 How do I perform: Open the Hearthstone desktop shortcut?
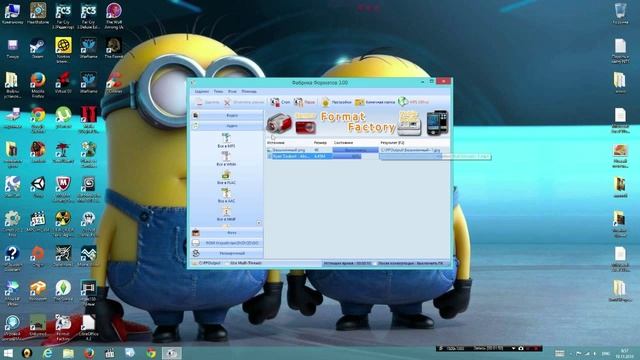(38, 13)
